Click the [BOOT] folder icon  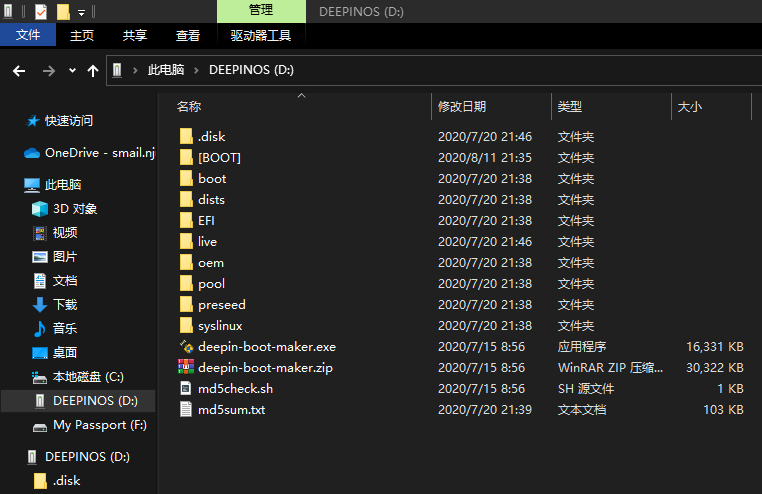coord(186,157)
